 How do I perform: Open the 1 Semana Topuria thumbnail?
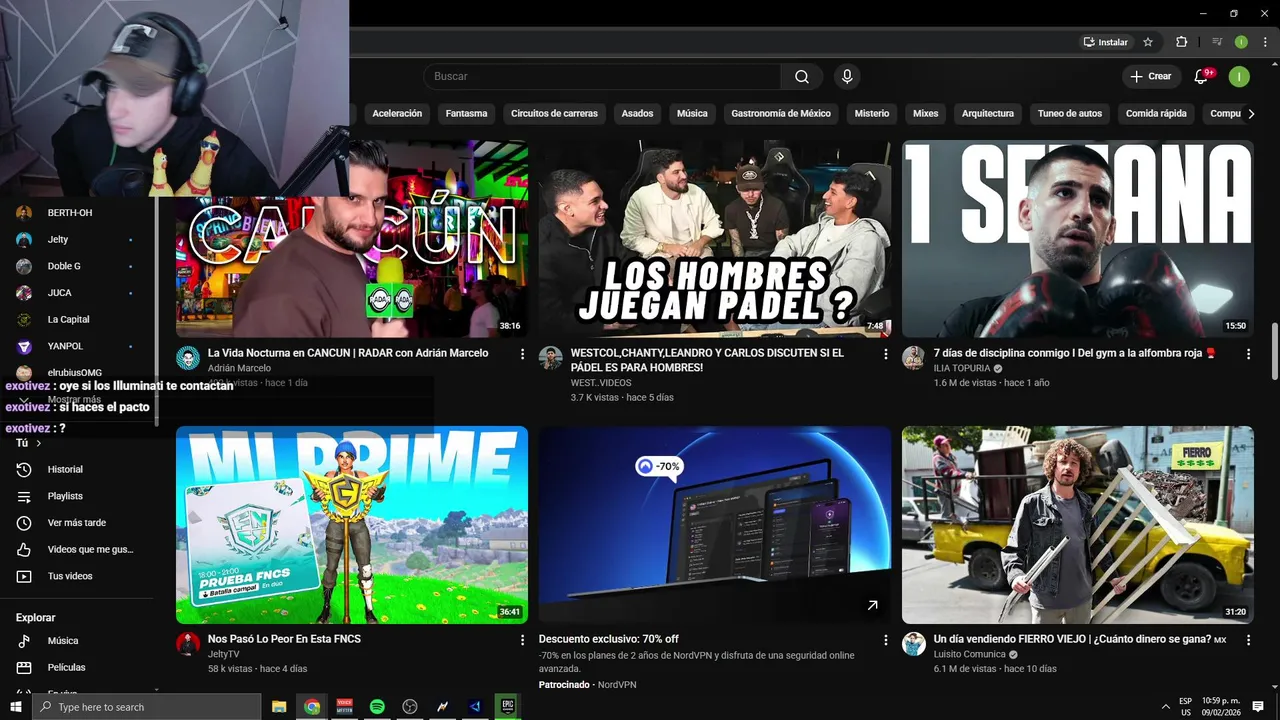click(1078, 239)
